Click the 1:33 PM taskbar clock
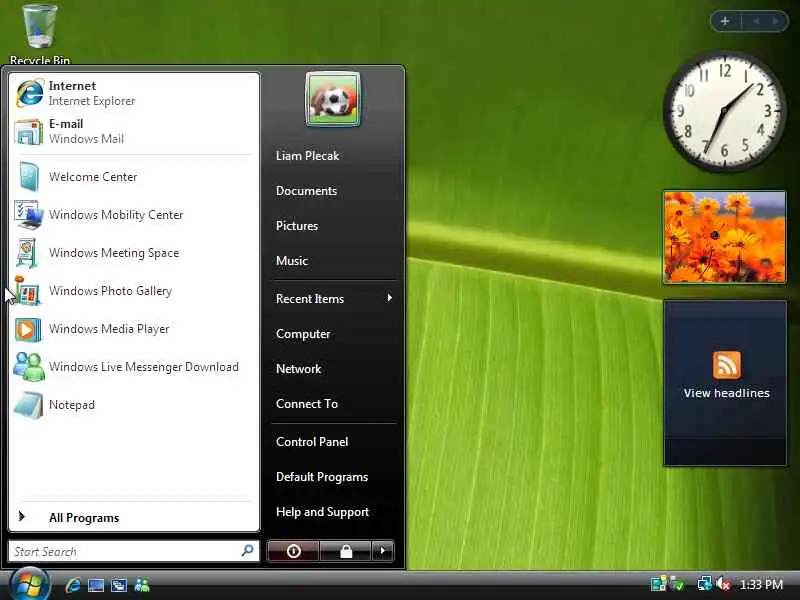The image size is (800, 600). pyautogui.click(x=761, y=584)
